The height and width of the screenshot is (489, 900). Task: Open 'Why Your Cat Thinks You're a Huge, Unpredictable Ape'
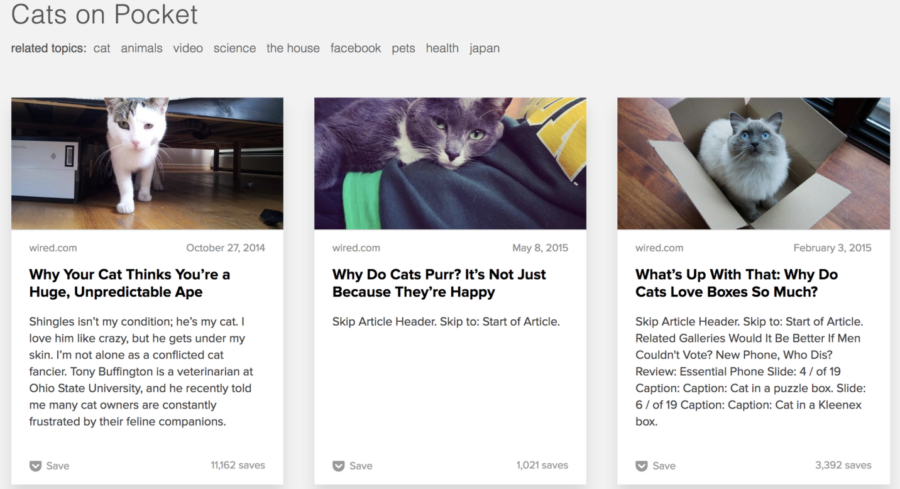130,283
